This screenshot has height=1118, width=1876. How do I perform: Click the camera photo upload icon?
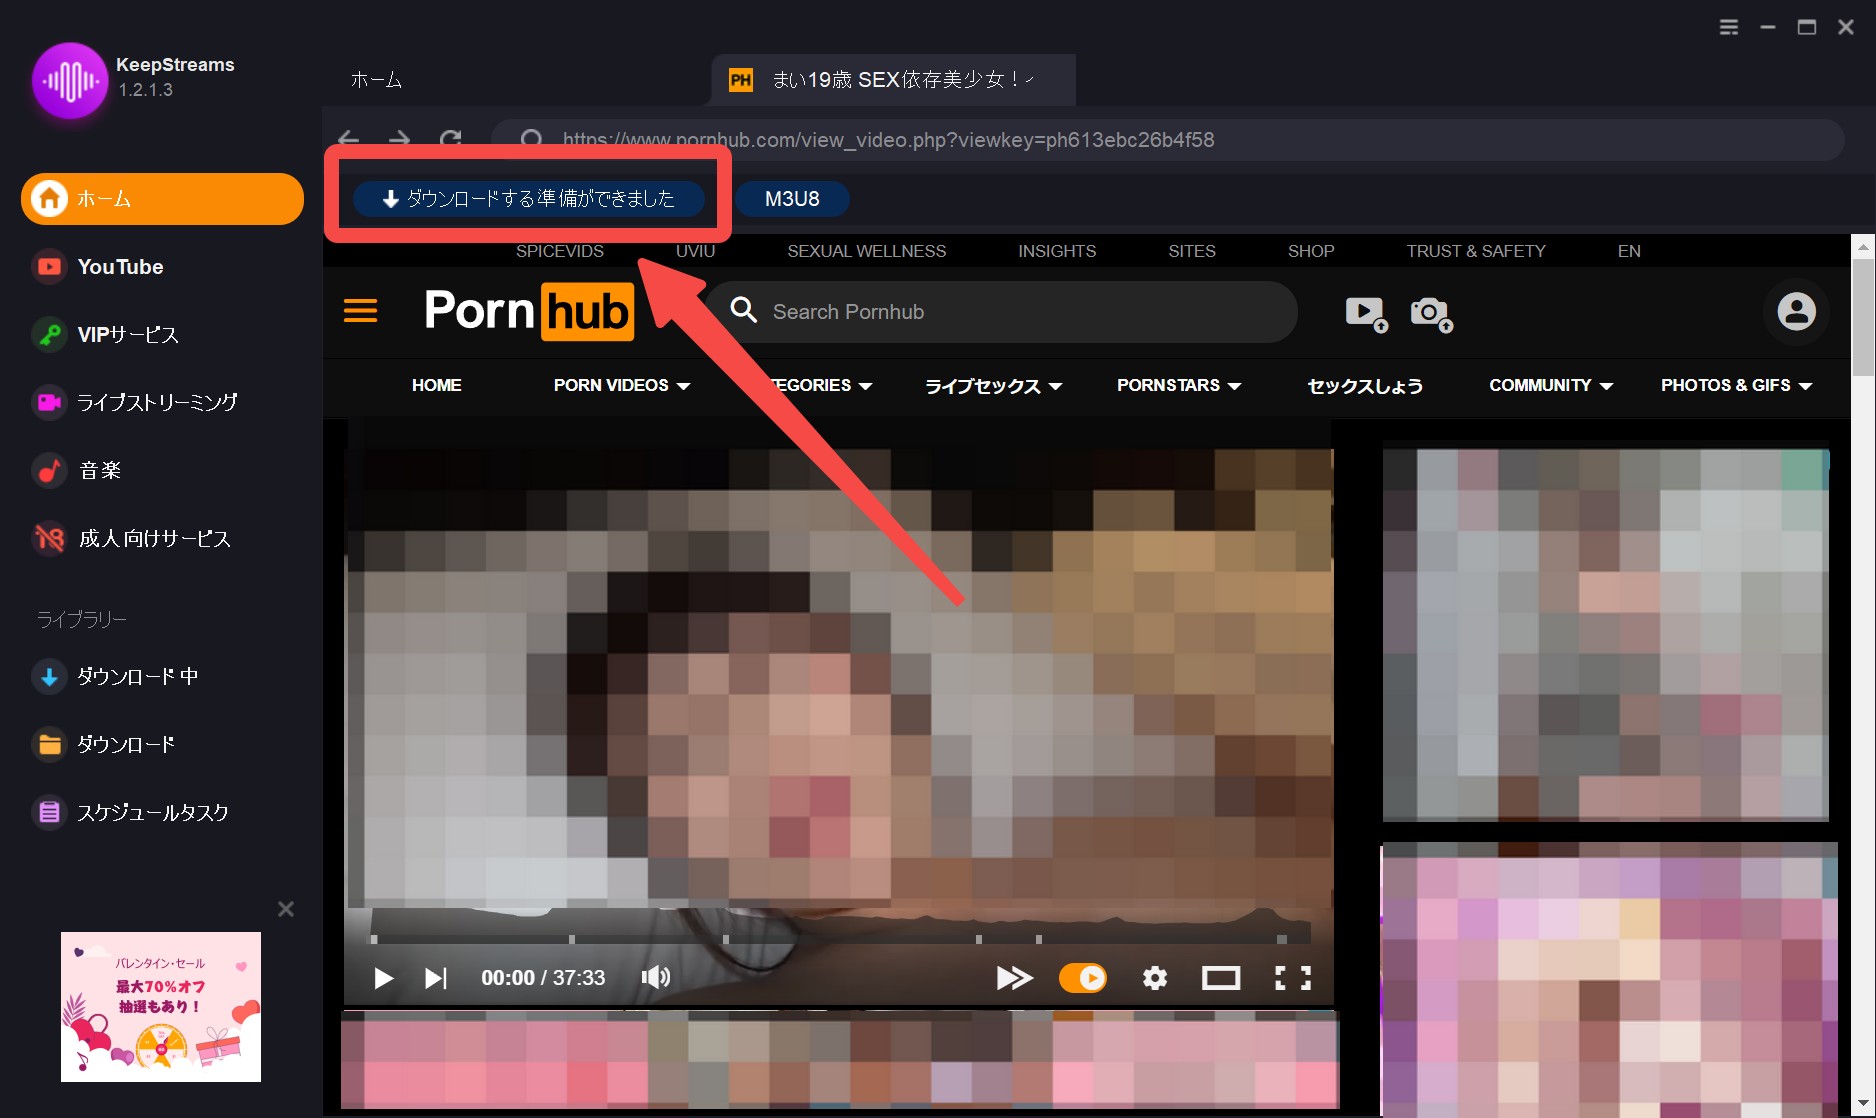tap(1430, 313)
